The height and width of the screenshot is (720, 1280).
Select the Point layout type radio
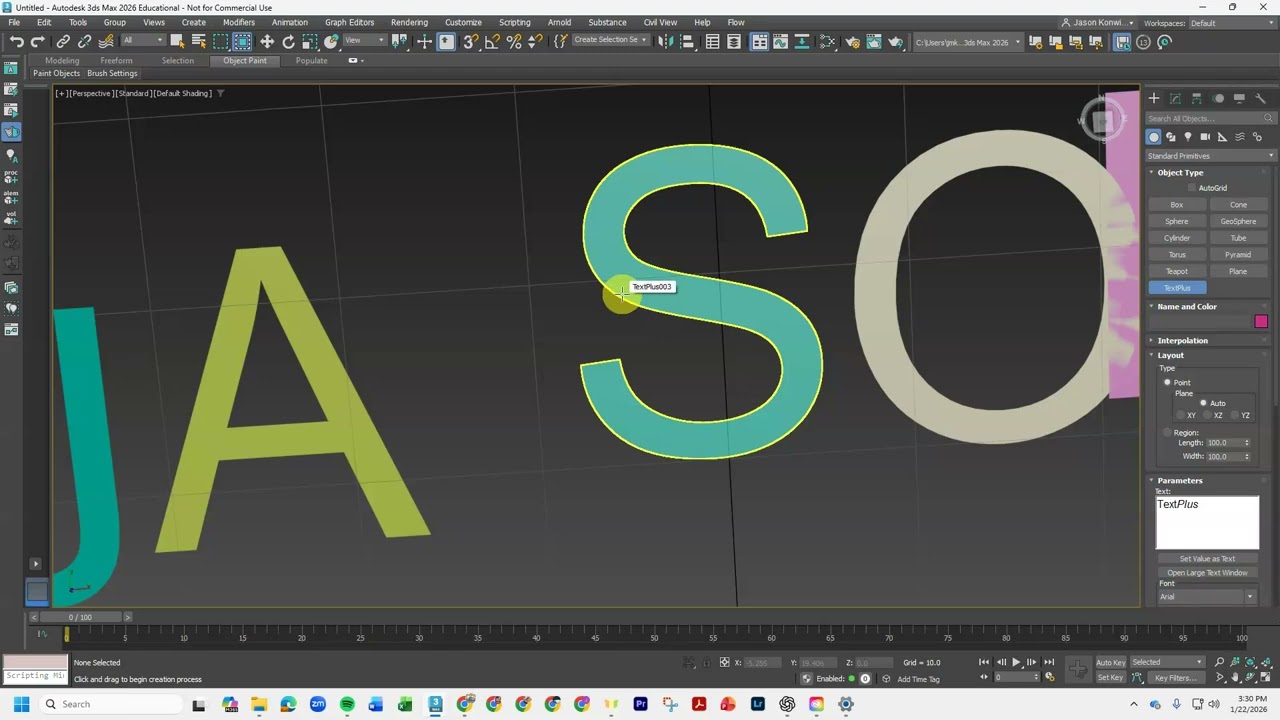coord(1167,383)
